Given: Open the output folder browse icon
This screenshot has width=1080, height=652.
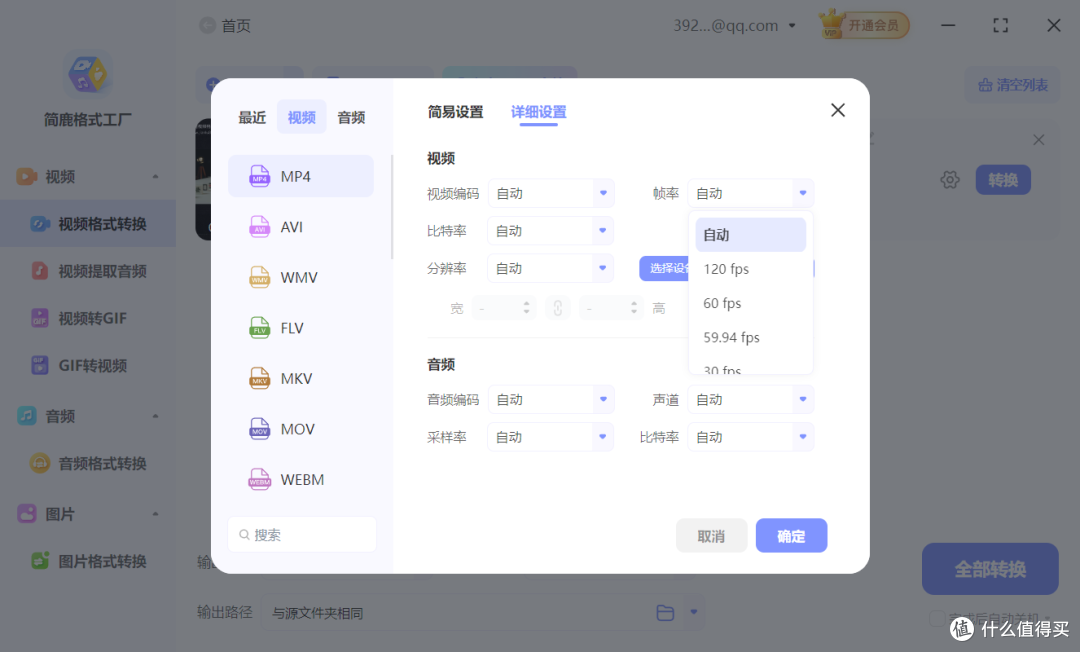Looking at the screenshot, I should (x=665, y=613).
